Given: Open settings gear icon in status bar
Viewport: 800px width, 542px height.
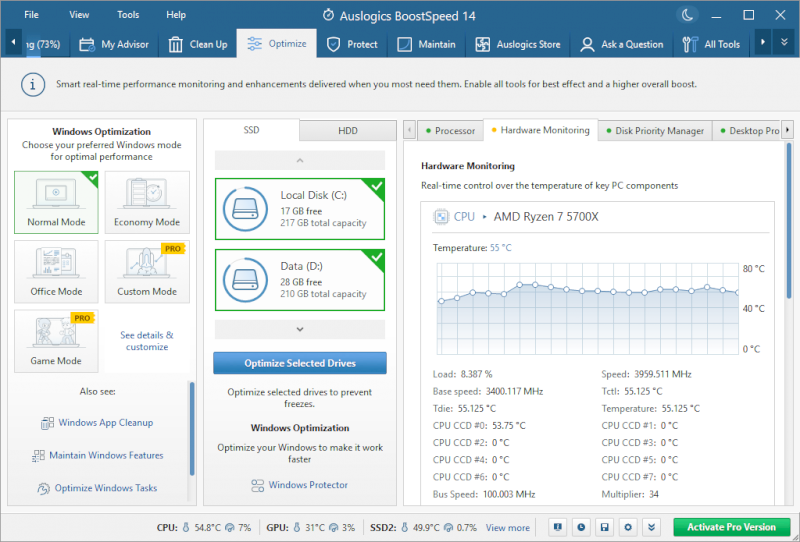Looking at the screenshot, I should click(628, 527).
